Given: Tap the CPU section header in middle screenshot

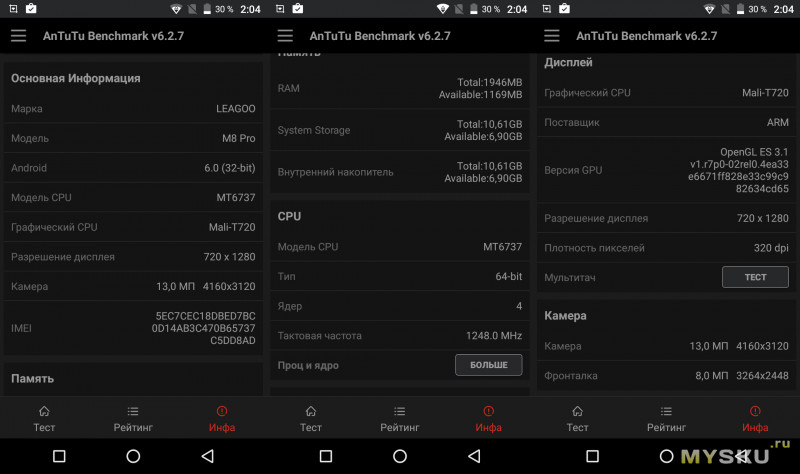Looking at the screenshot, I should tap(289, 216).
